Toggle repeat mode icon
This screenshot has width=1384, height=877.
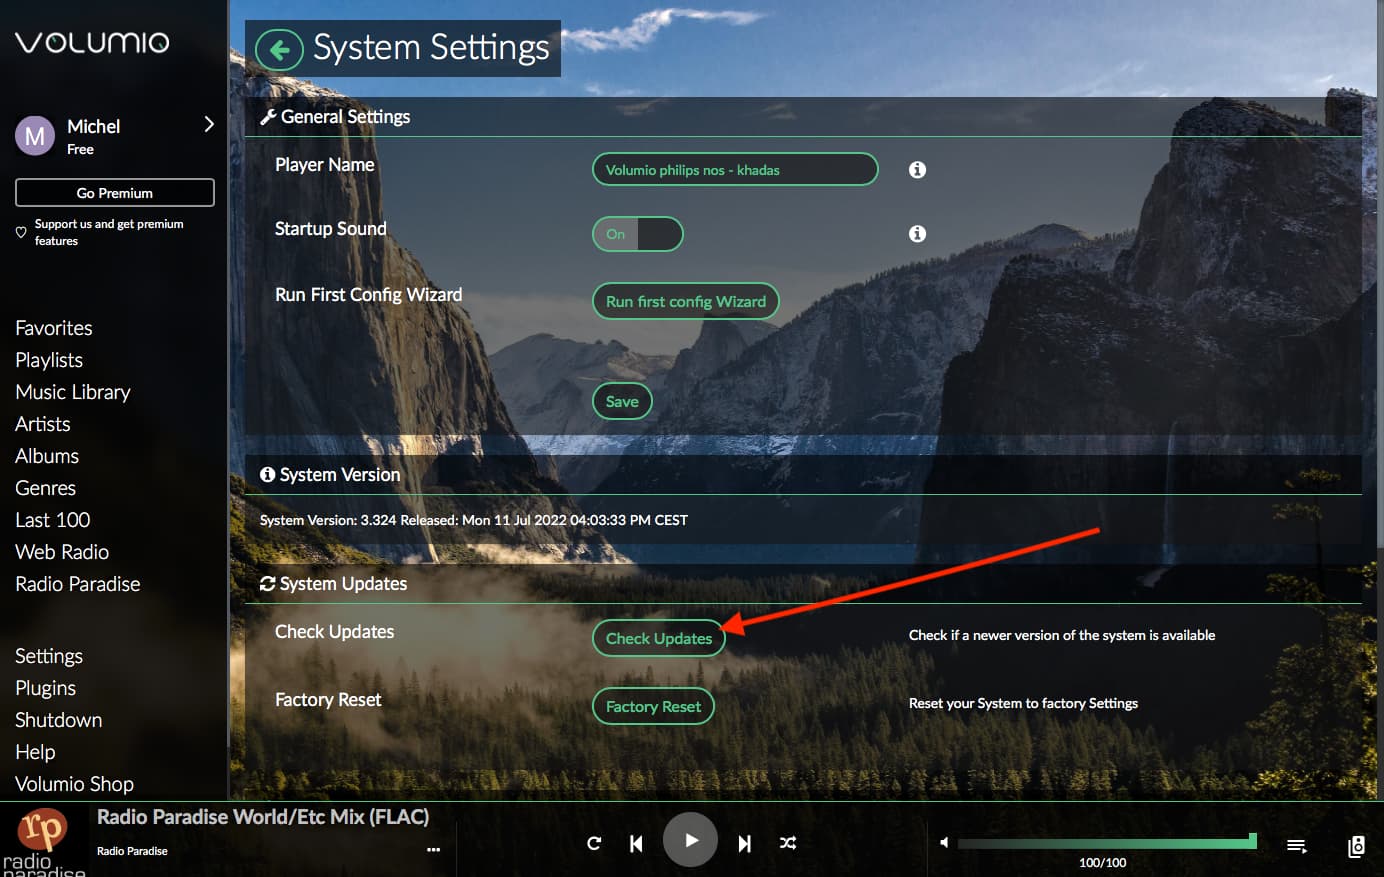pyautogui.click(x=594, y=843)
